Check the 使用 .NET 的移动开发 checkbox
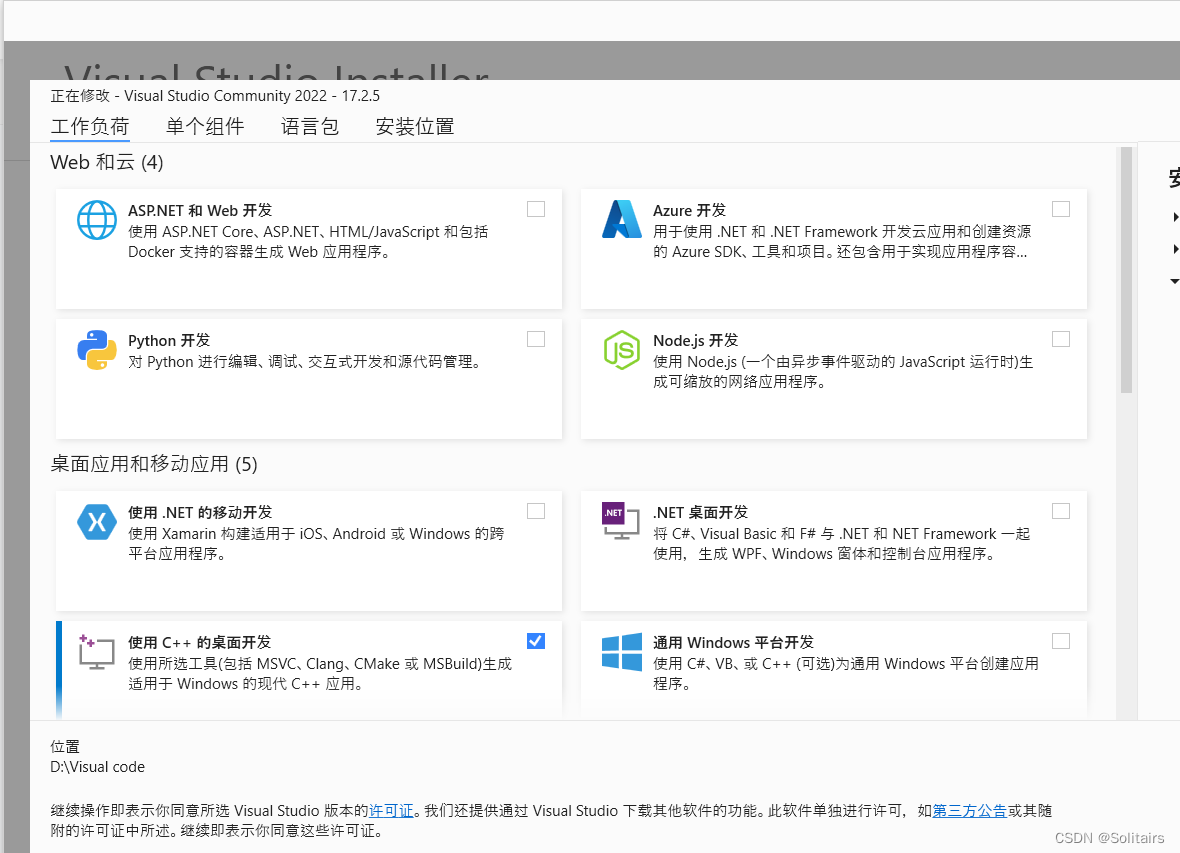The image size is (1180, 853). coord(536,511)
